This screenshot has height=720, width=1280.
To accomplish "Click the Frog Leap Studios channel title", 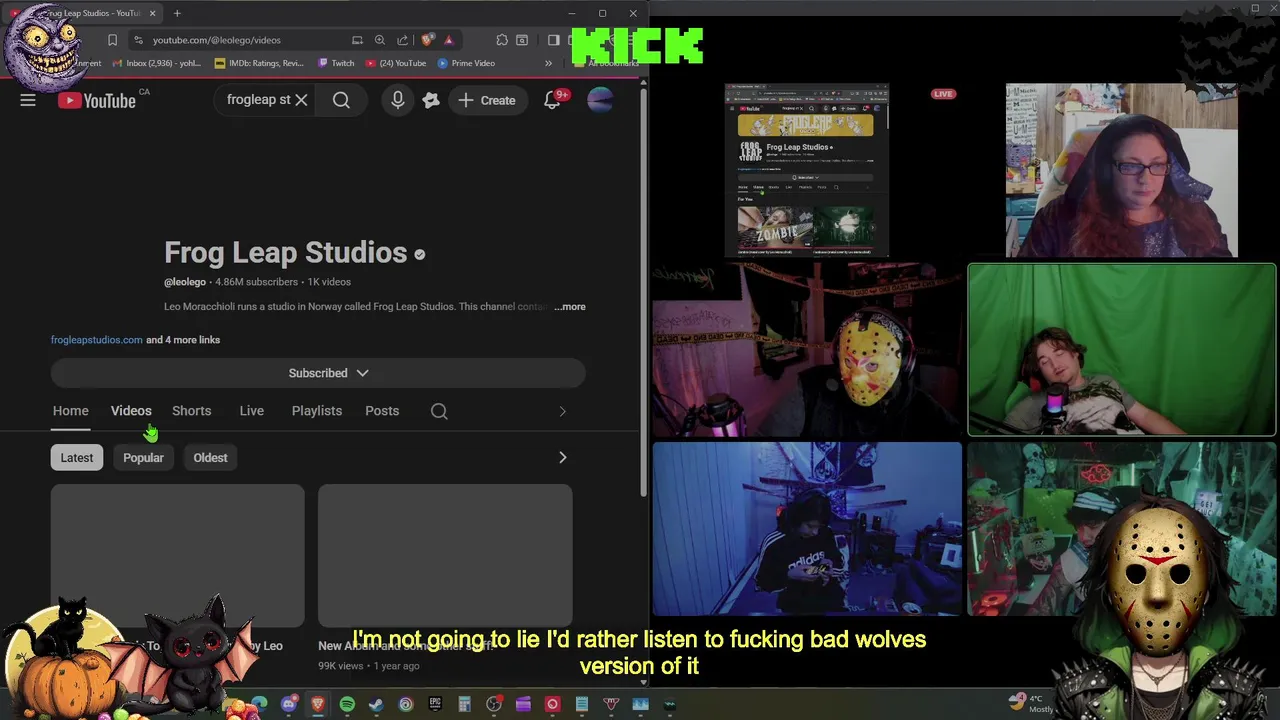I will [286, 253].
